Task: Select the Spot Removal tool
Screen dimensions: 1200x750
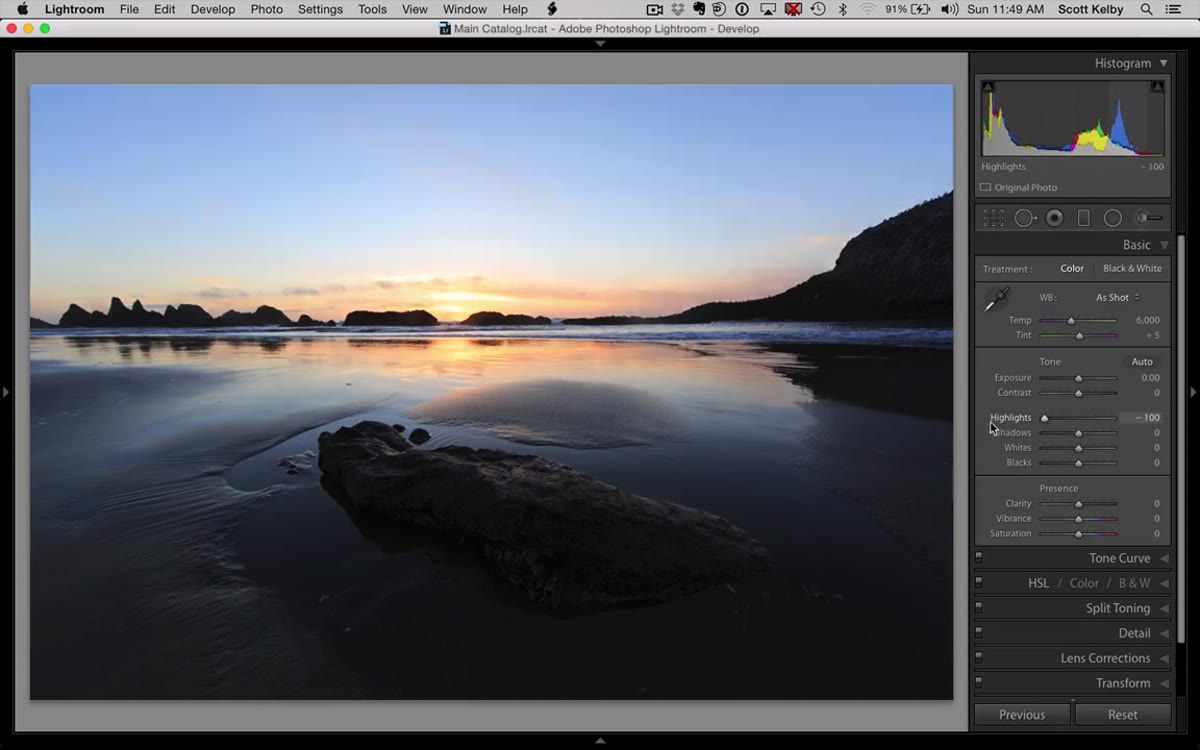Action: 1025,218
